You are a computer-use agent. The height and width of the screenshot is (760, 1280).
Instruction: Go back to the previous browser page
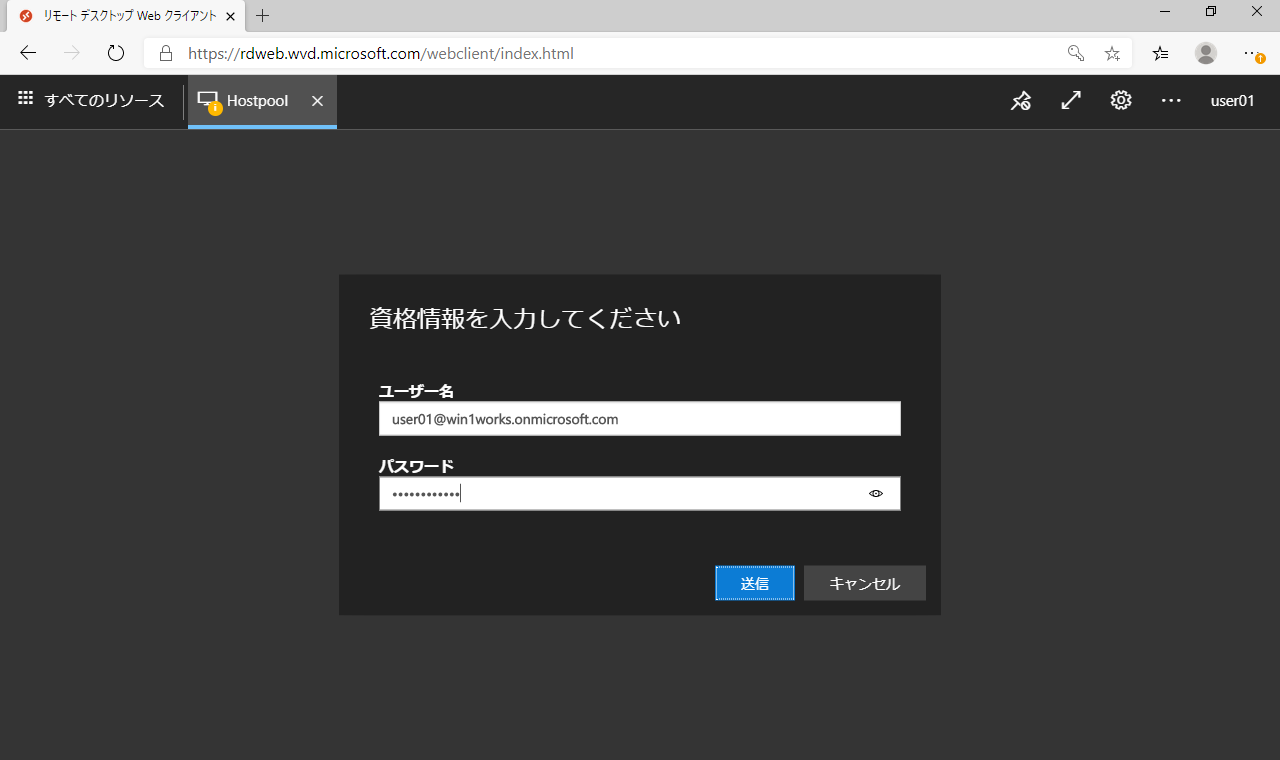coord(28,53)
